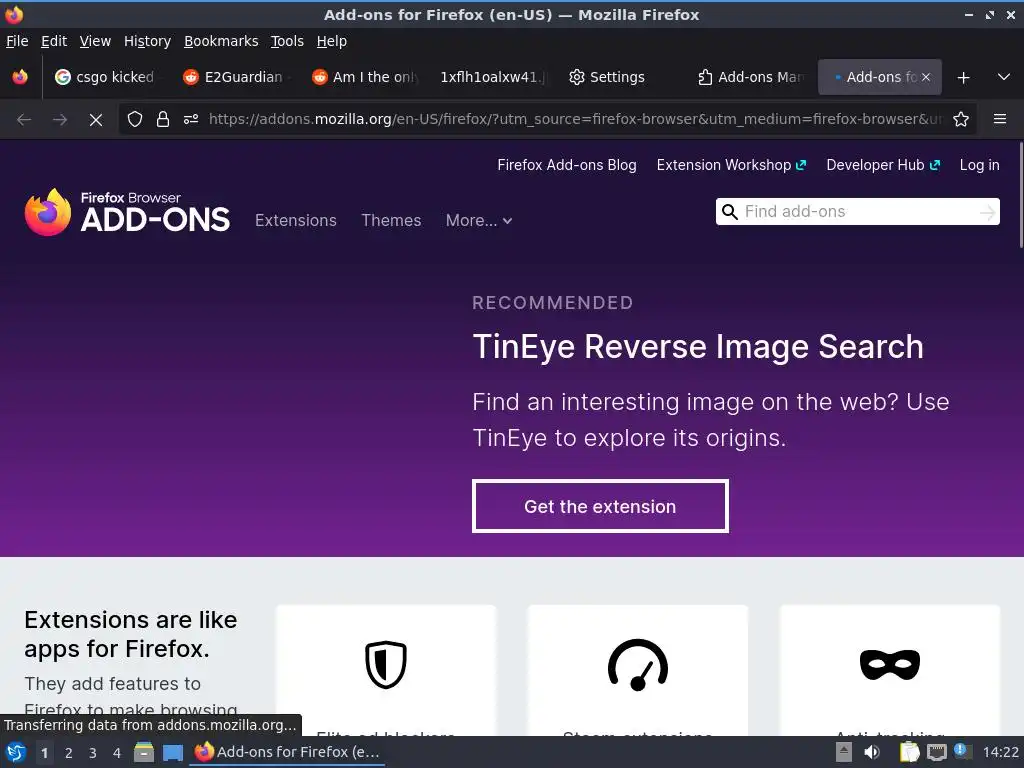Click the mask icon anti-tracking card
The height and width of the screenshot is (768, 1024).
click(x=889, y=665)
